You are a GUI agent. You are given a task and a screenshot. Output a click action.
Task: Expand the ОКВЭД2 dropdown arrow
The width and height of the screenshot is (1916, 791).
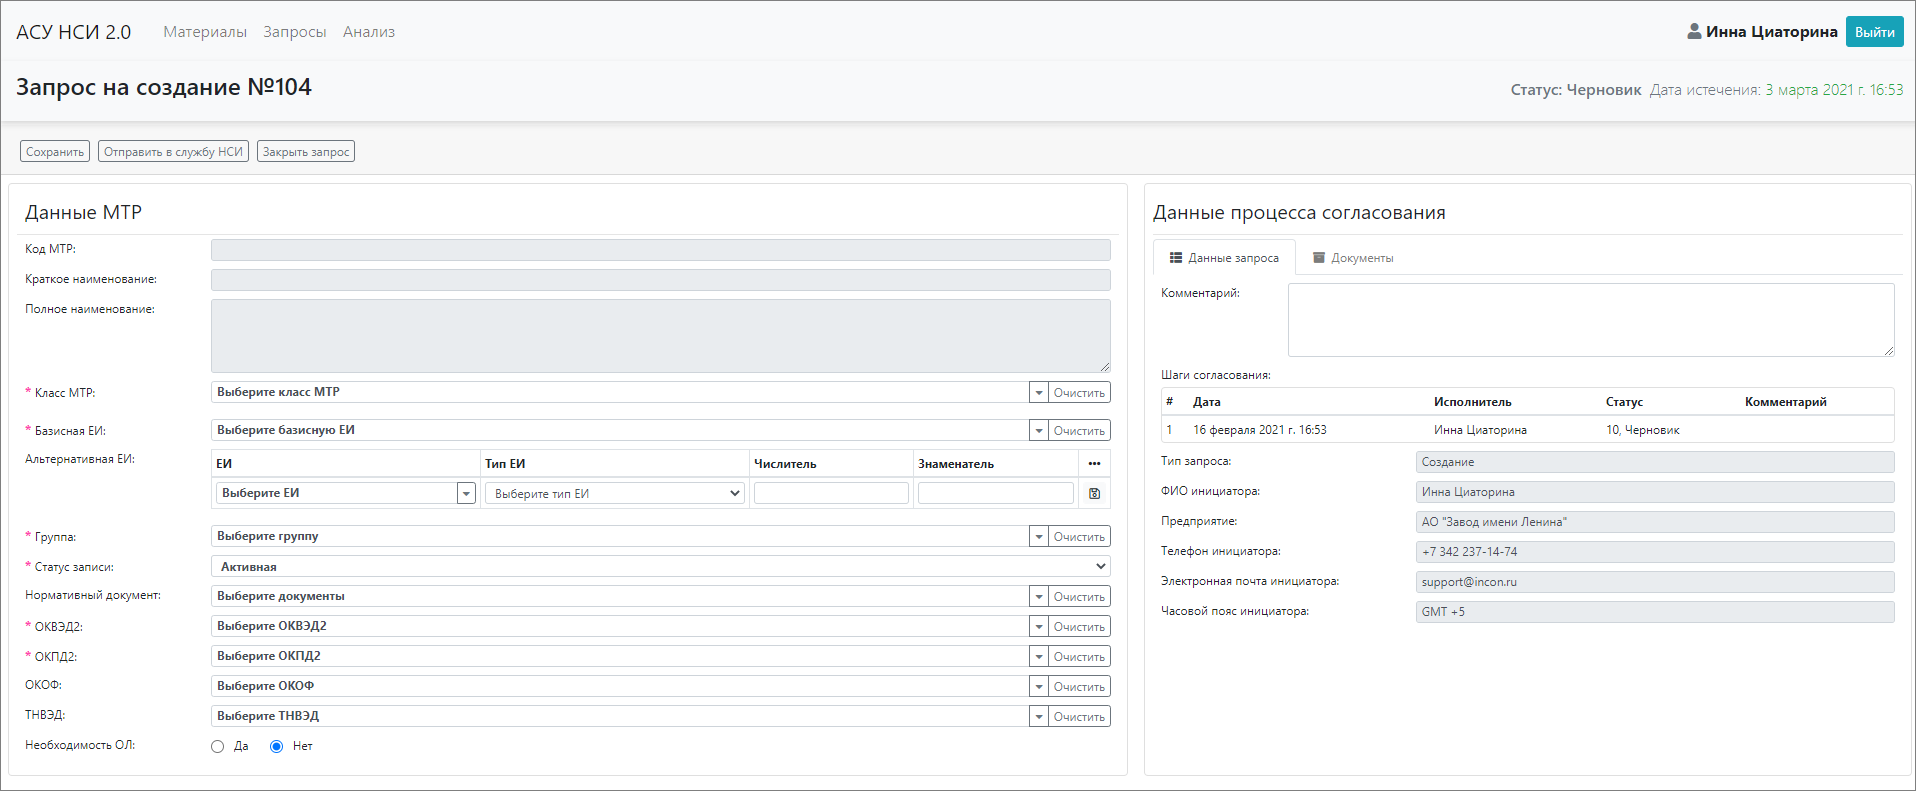click(x=1038, y=627)
